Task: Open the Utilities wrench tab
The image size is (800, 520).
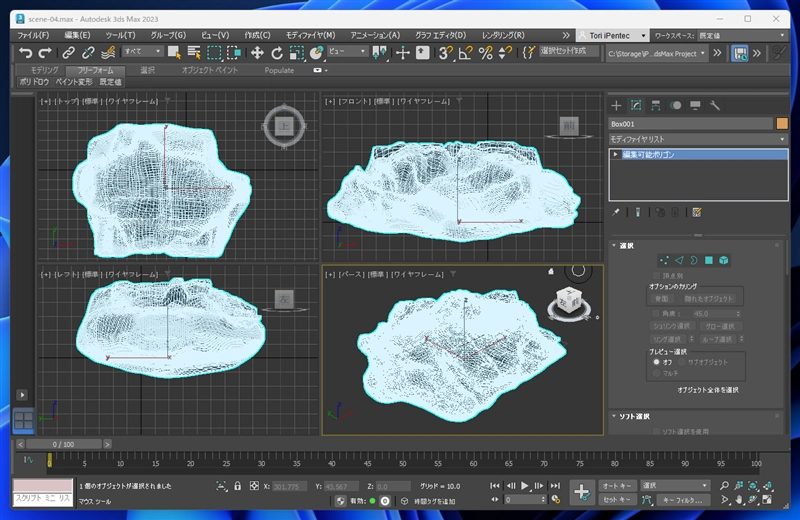Action: 715,106
